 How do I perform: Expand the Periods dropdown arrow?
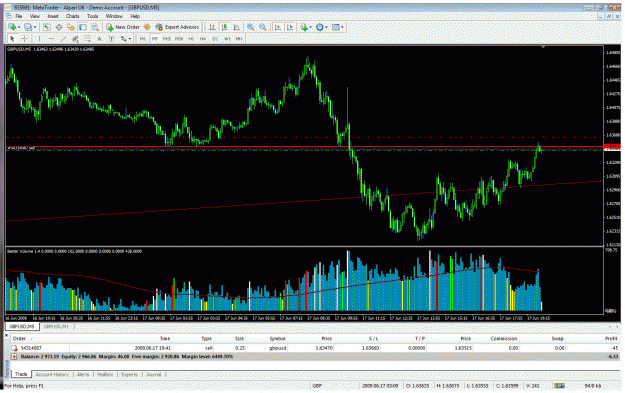click(x=326, y=27)
